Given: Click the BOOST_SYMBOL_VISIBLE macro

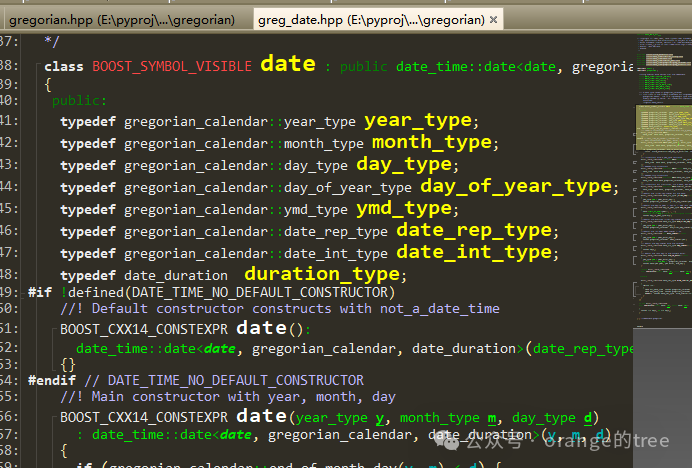Looking at the screenshot, I should pos(172,66).
